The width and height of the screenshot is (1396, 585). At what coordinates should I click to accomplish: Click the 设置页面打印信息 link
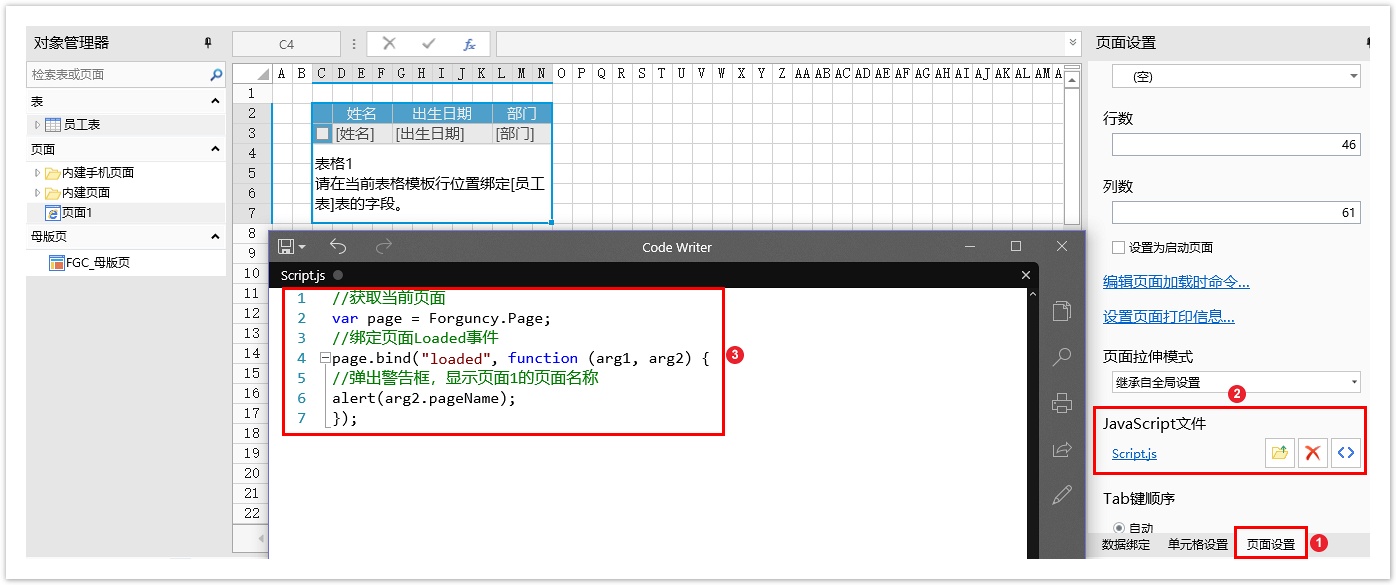[1168, 317]
